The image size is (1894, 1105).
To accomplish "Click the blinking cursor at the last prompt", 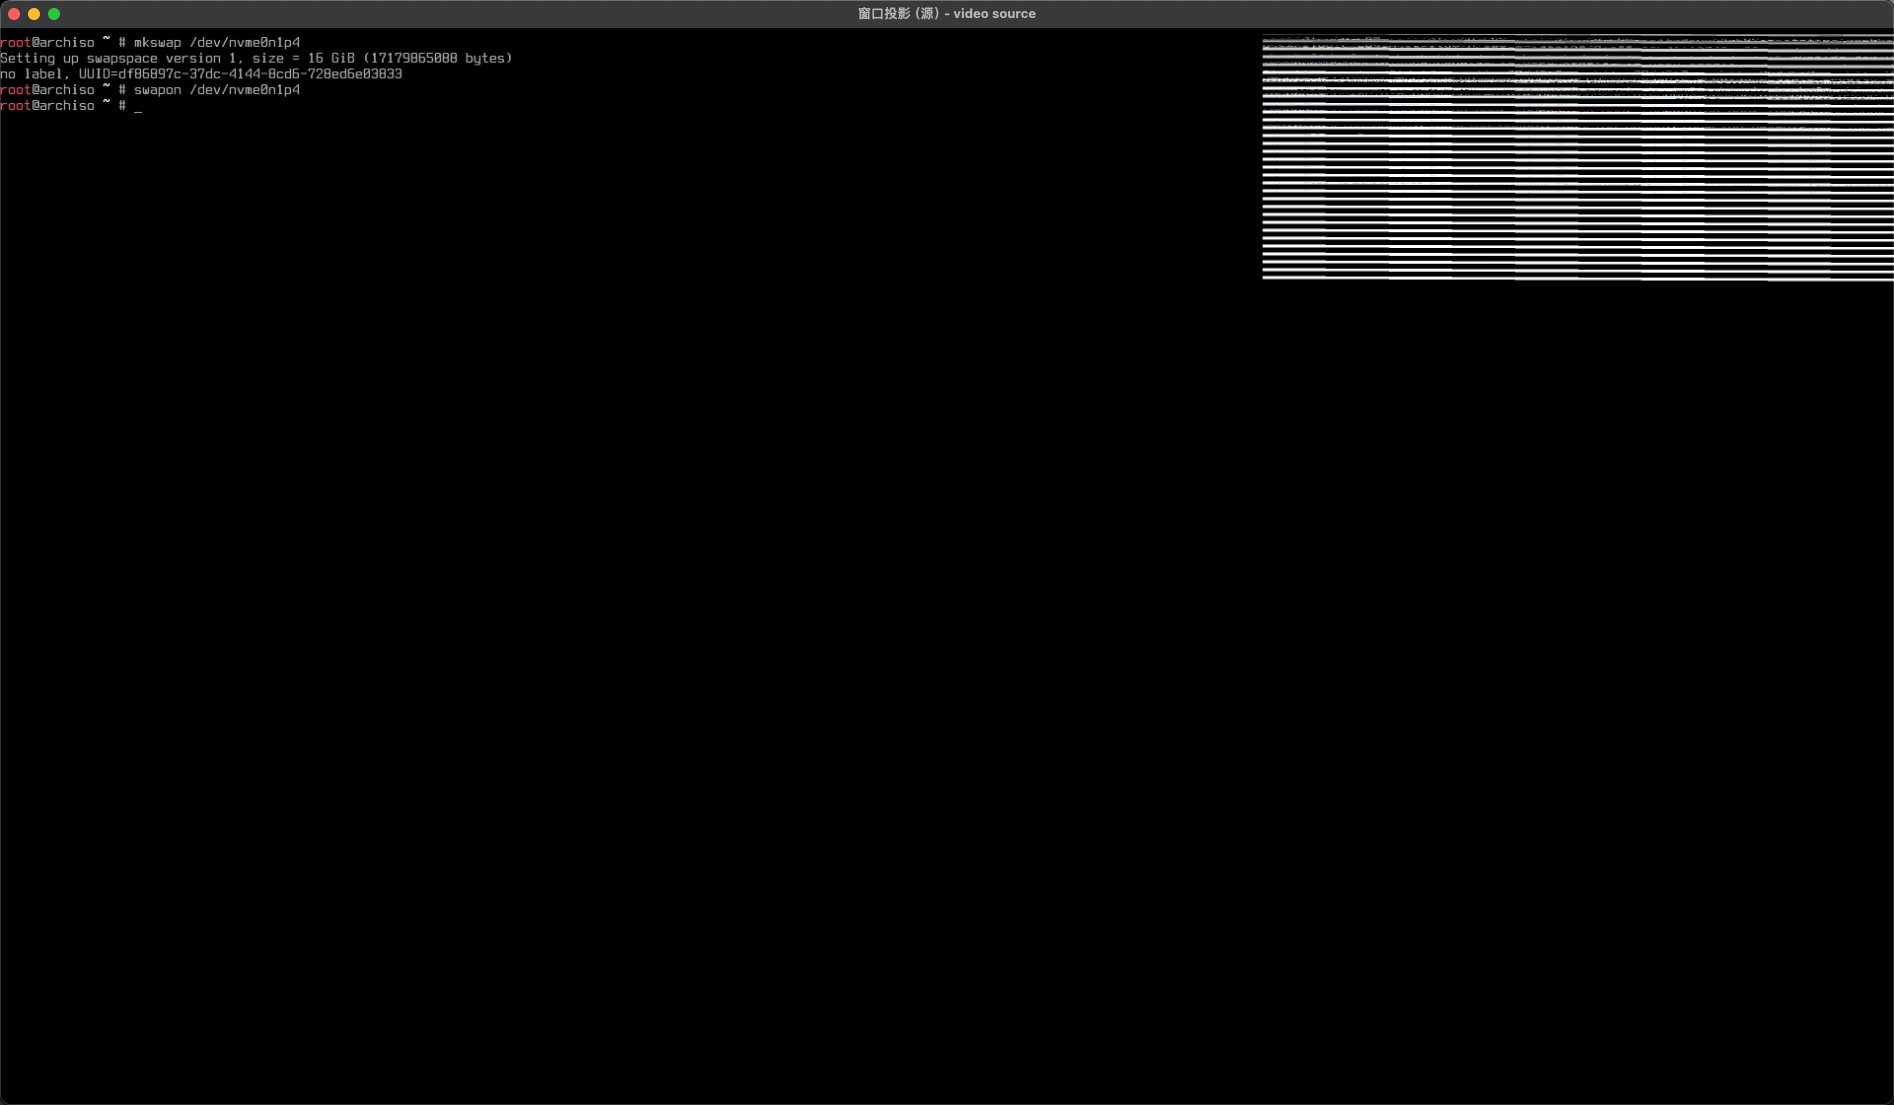I will pos(138,107).
